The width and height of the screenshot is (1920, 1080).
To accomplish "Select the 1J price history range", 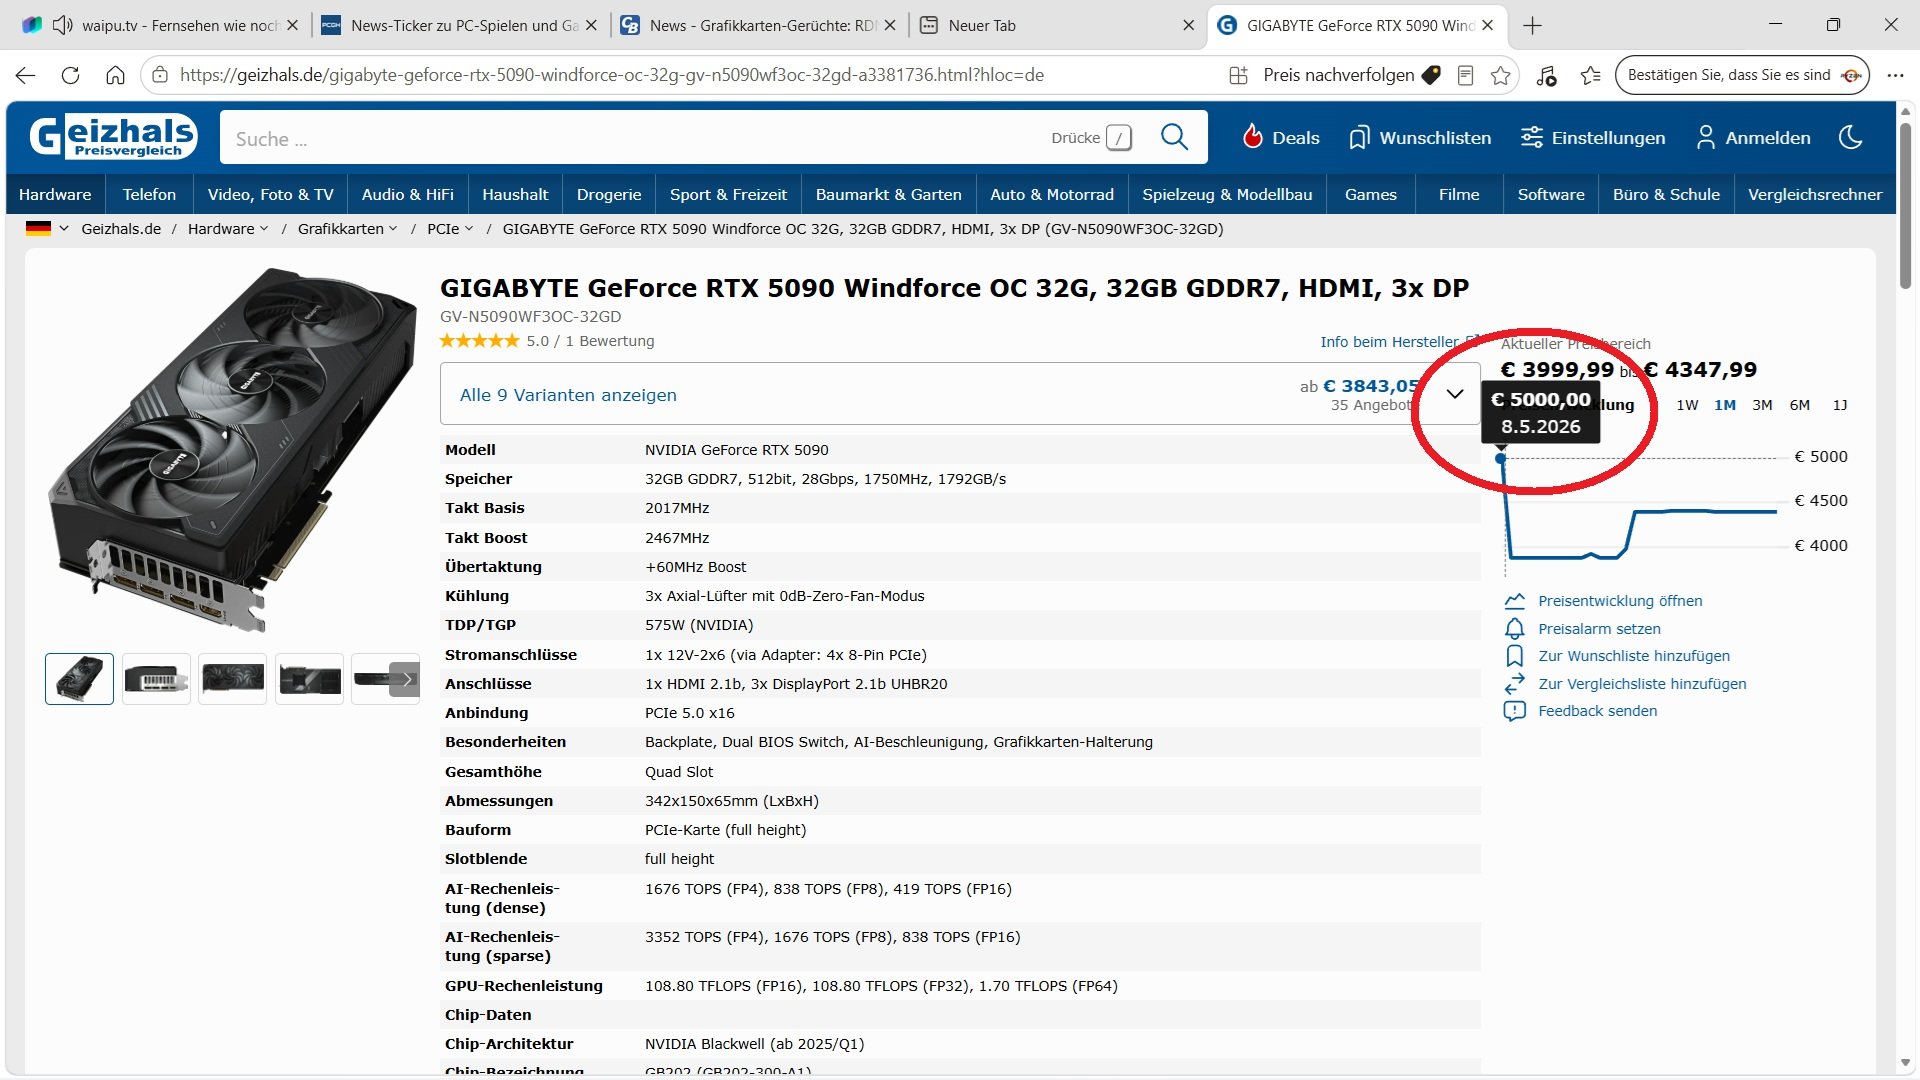I will click(x=1840, y=405).
